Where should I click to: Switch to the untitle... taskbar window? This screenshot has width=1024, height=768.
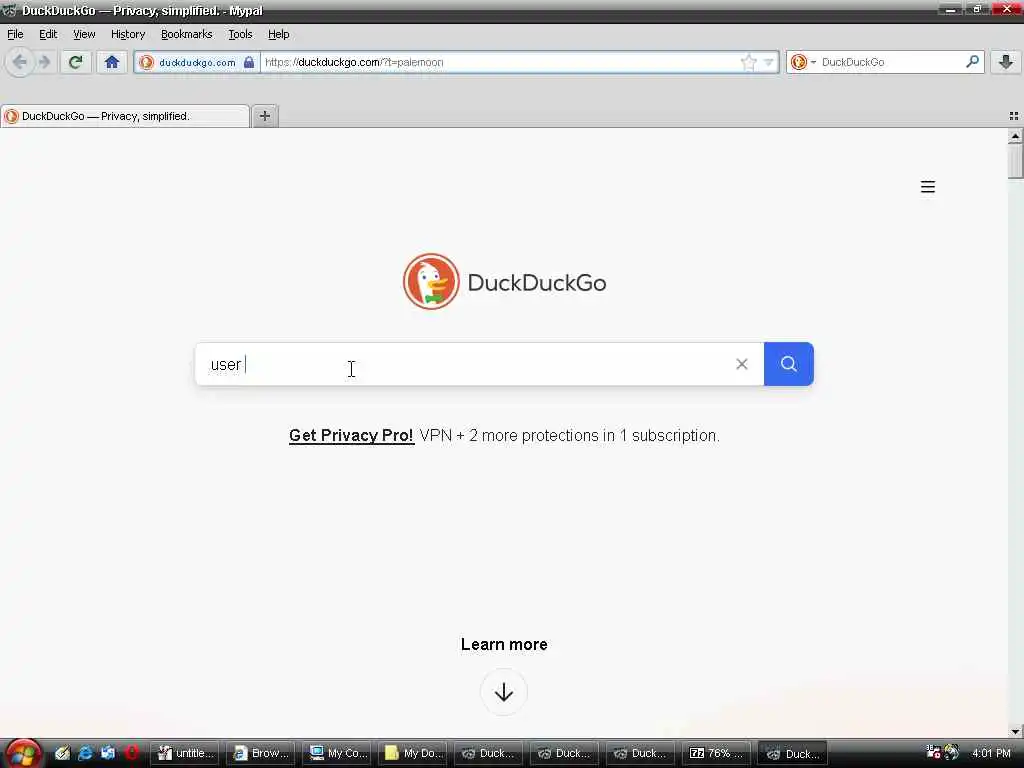tap(186, 753)
